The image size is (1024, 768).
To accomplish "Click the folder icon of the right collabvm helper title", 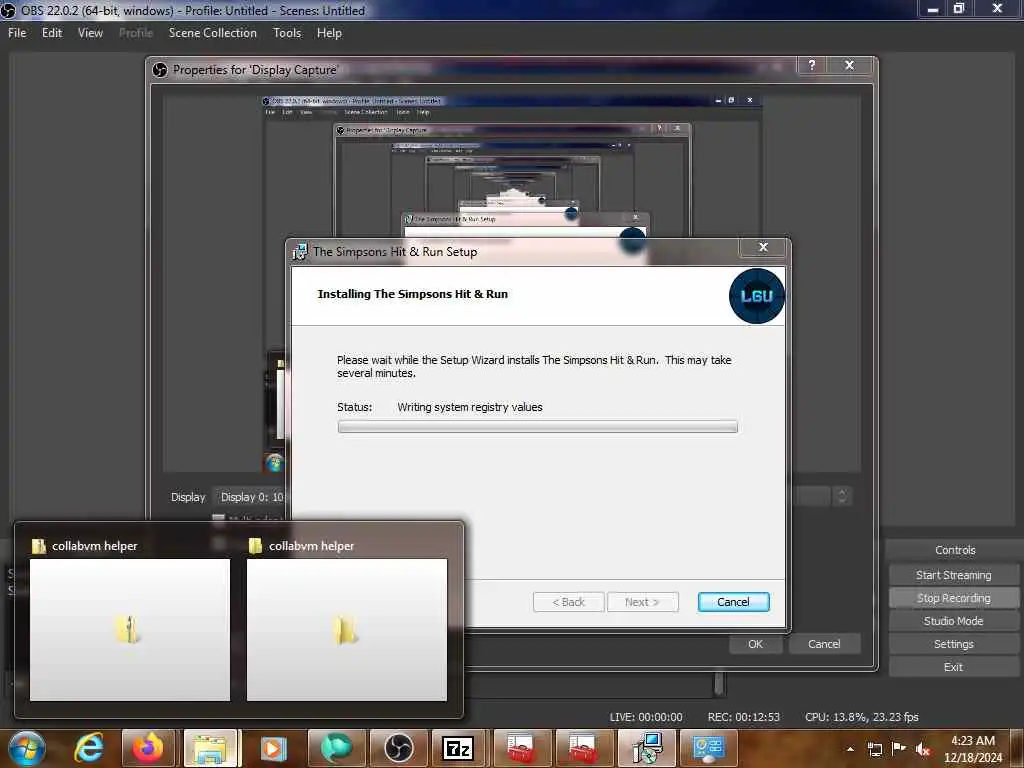I will point(255,546).
